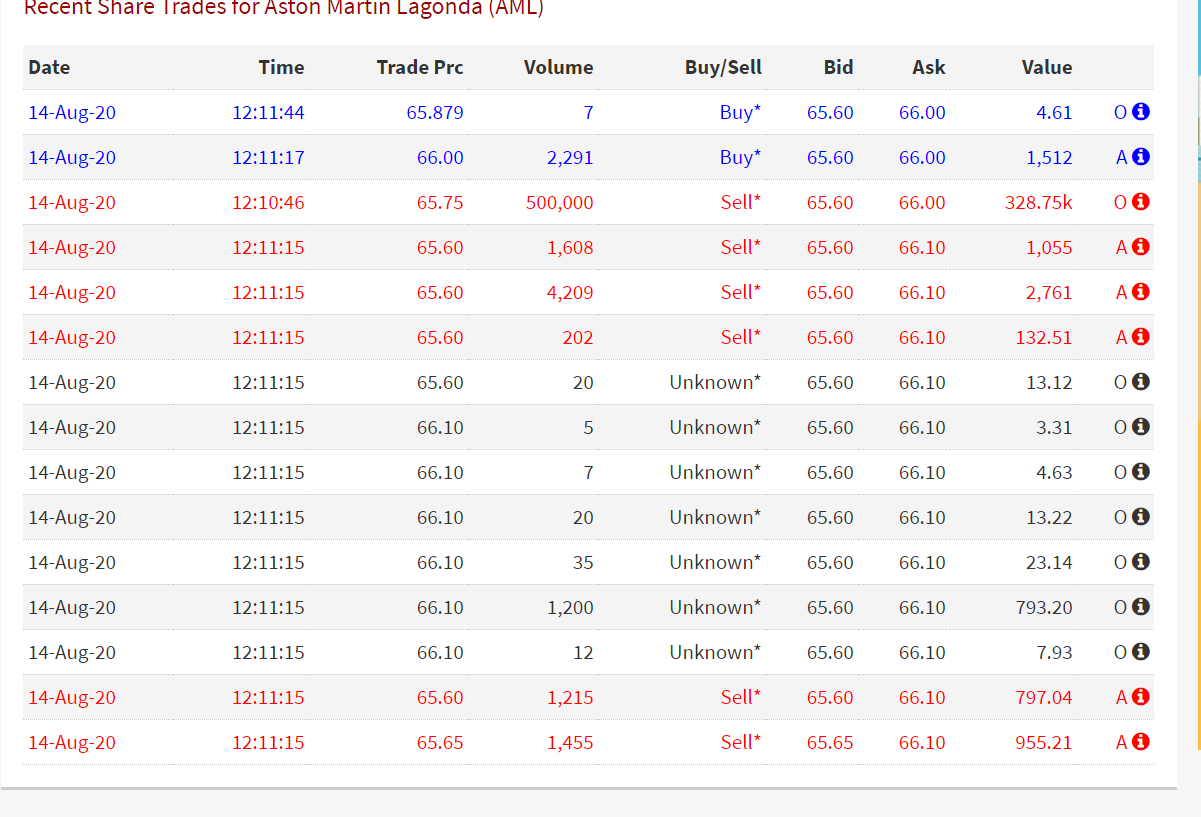Open info icon on the 797.04 value sell
This screenshot has height=817, width=1201.
tap(1140, 697)
